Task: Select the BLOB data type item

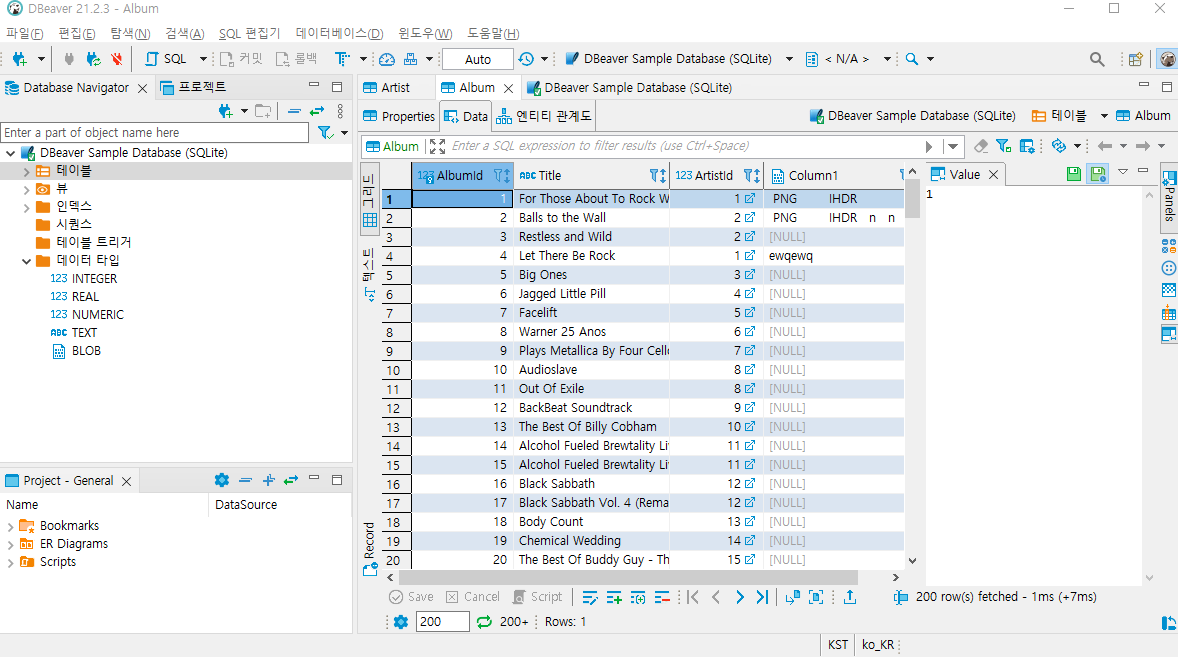Action: [x=76, y=351]
